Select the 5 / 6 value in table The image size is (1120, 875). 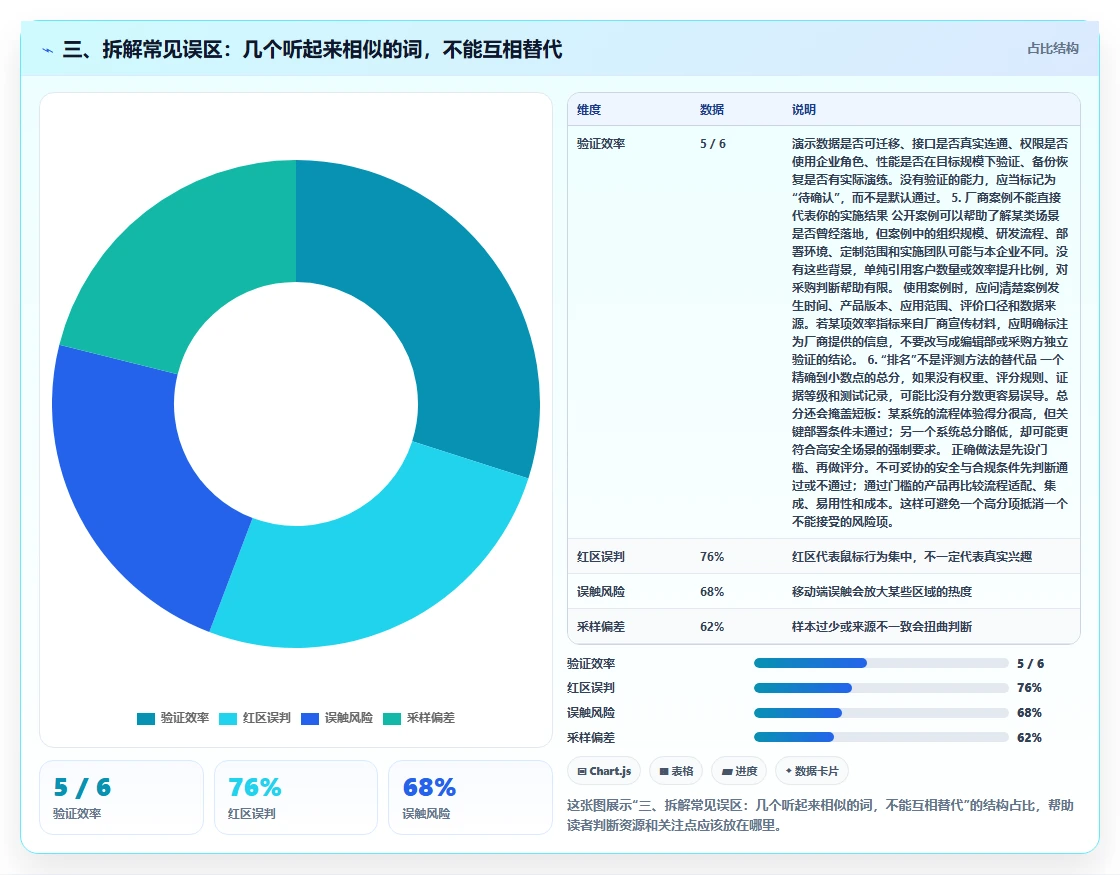713,144
